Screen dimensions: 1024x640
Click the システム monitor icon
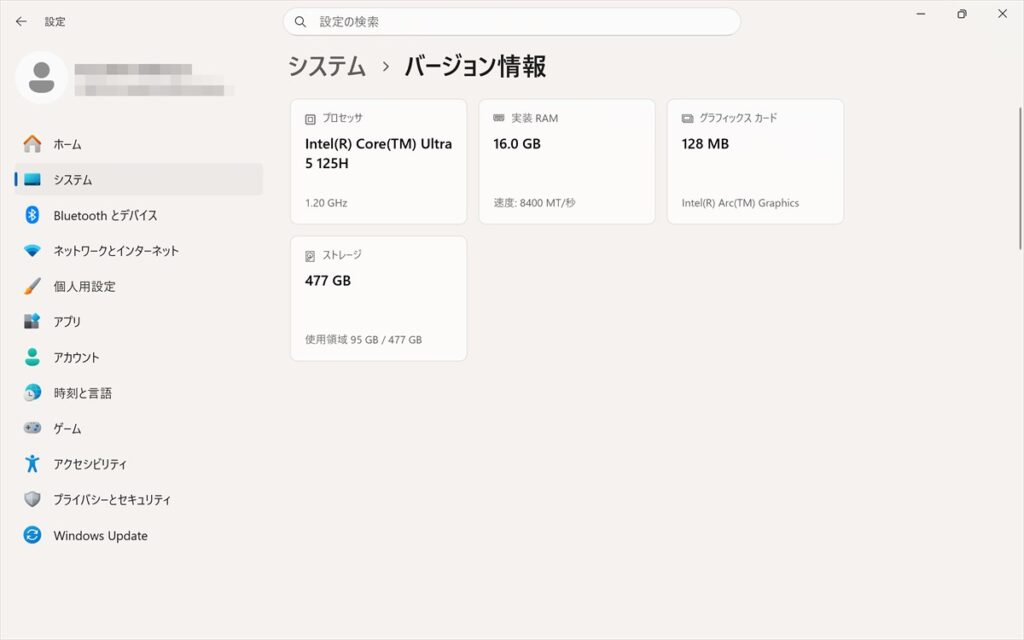coord(32,179)
